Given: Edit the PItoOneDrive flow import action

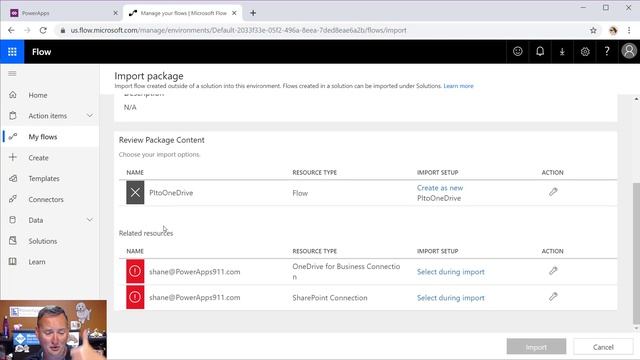Looking at the screenshot, I should point(553,192).
